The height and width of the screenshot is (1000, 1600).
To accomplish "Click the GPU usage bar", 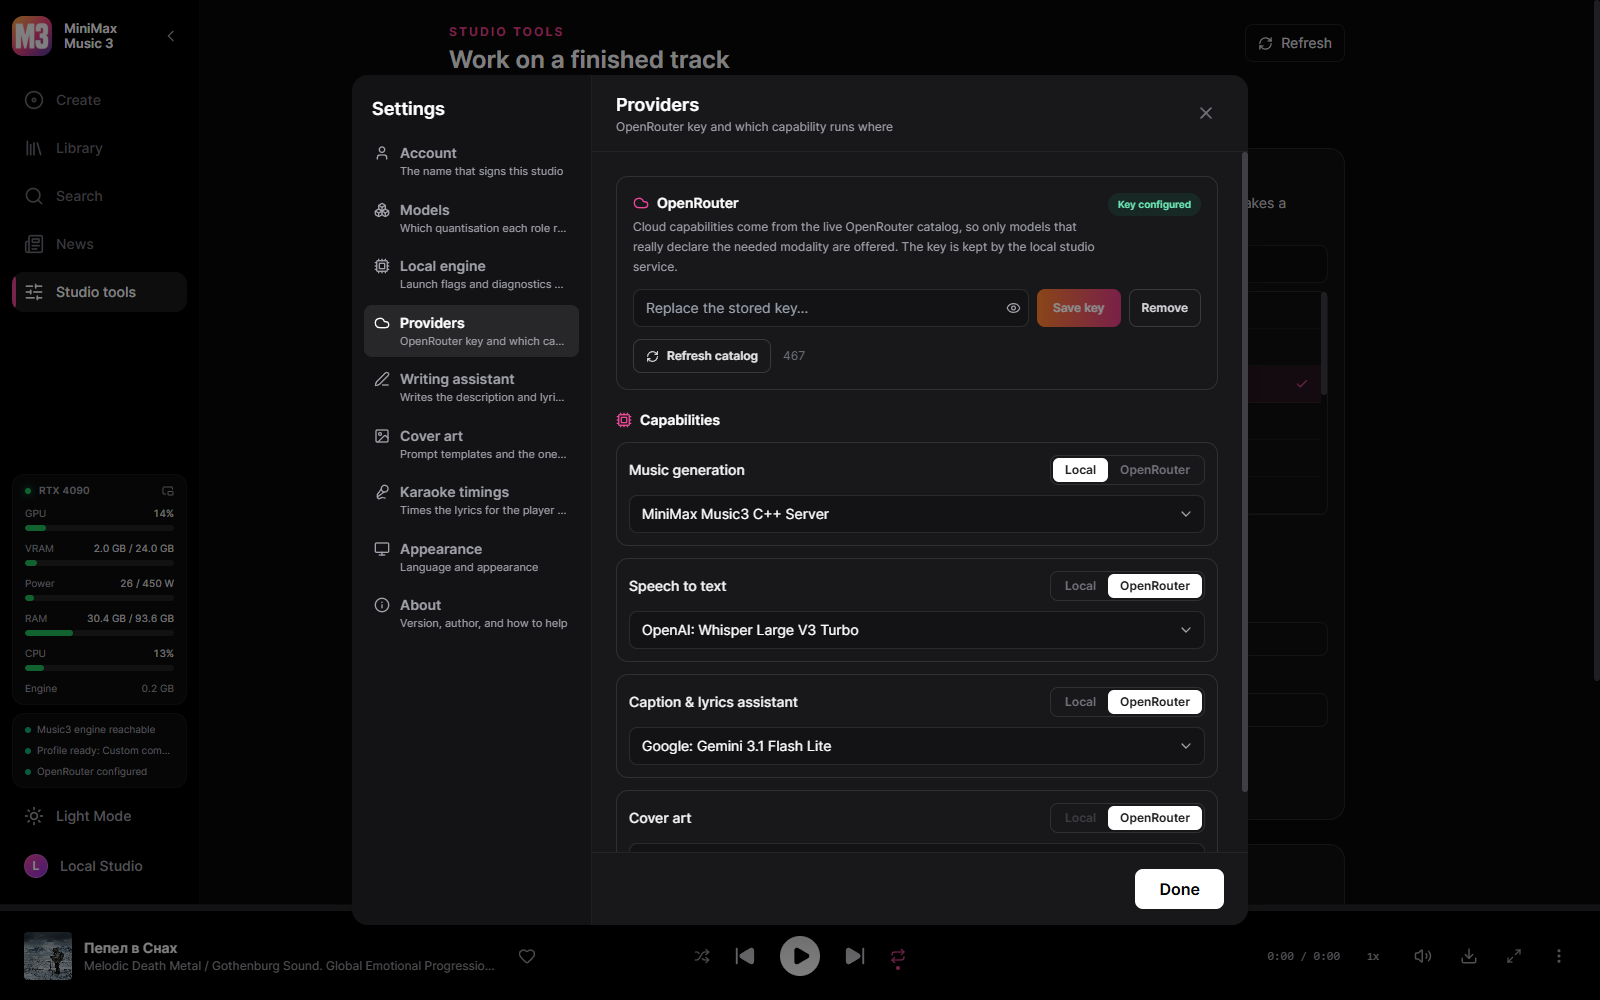I will (x=99, y=528).
